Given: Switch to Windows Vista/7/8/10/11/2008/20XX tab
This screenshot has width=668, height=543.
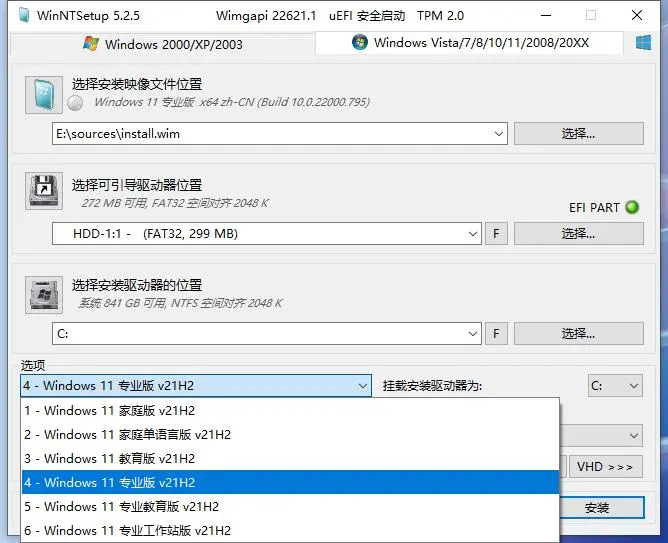Looking at the screenshot, I should point(470,43).
